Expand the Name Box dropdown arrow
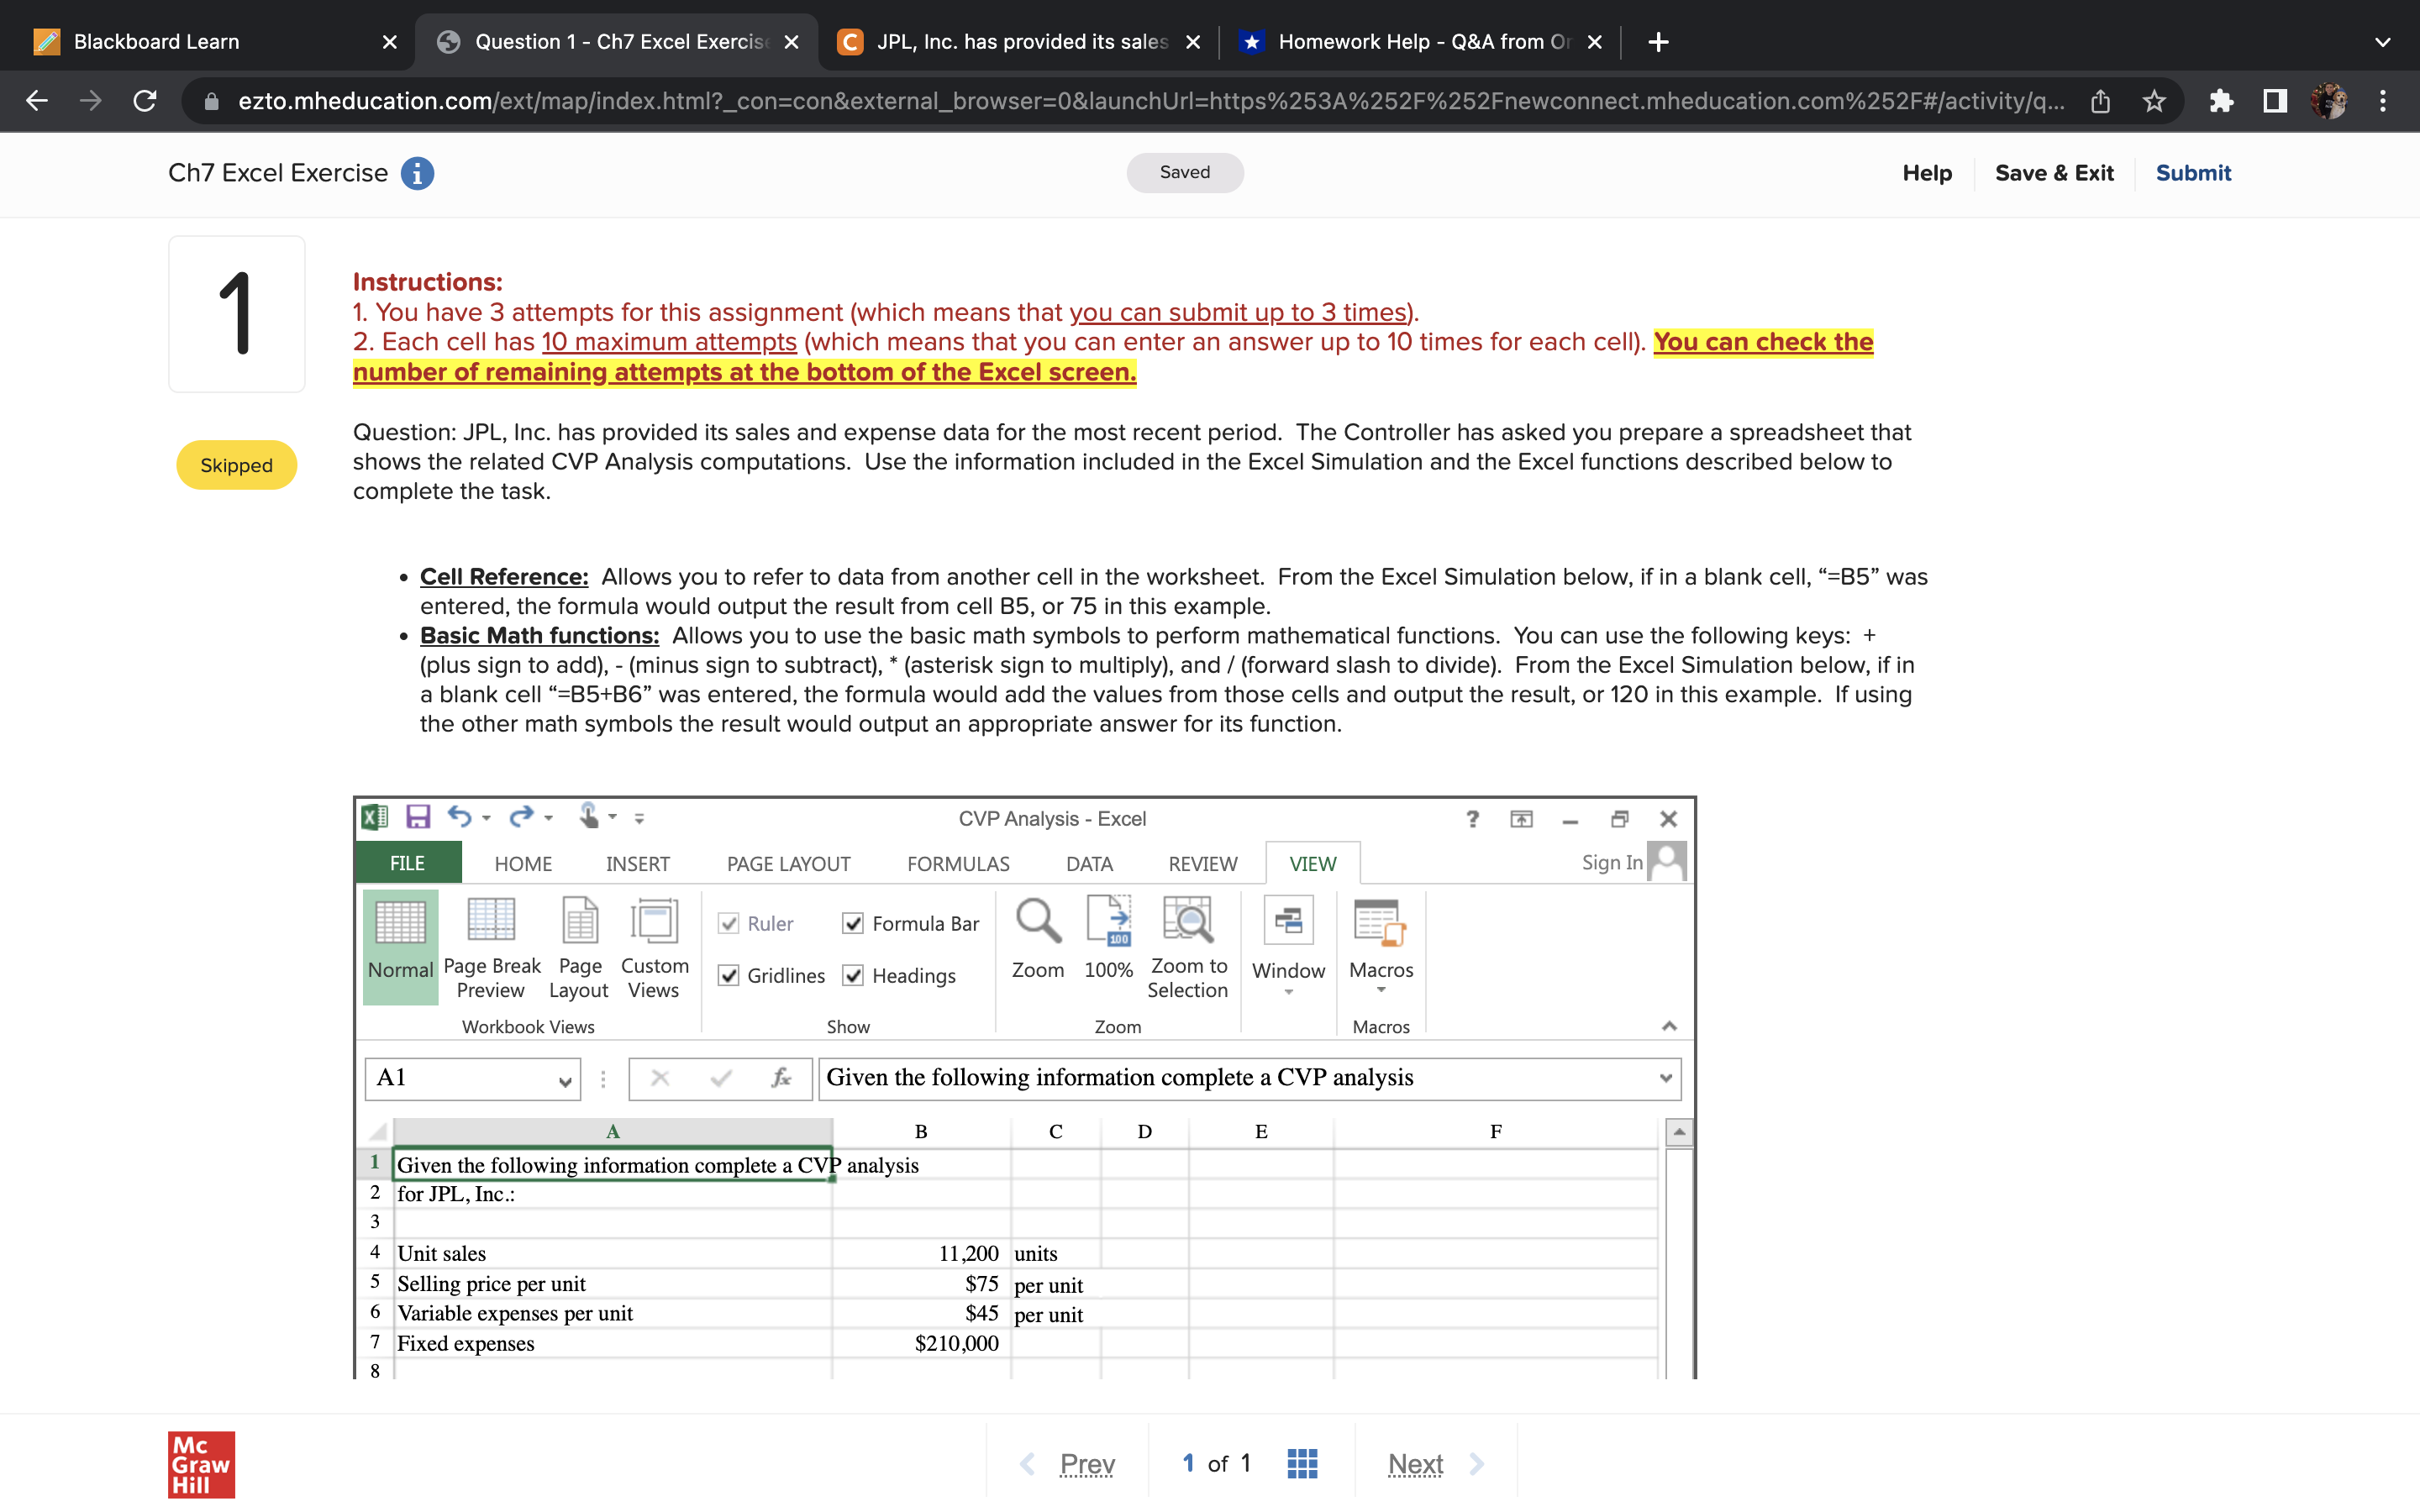This screenshot has width=2420, height=1512. (x=565, y=1080)
